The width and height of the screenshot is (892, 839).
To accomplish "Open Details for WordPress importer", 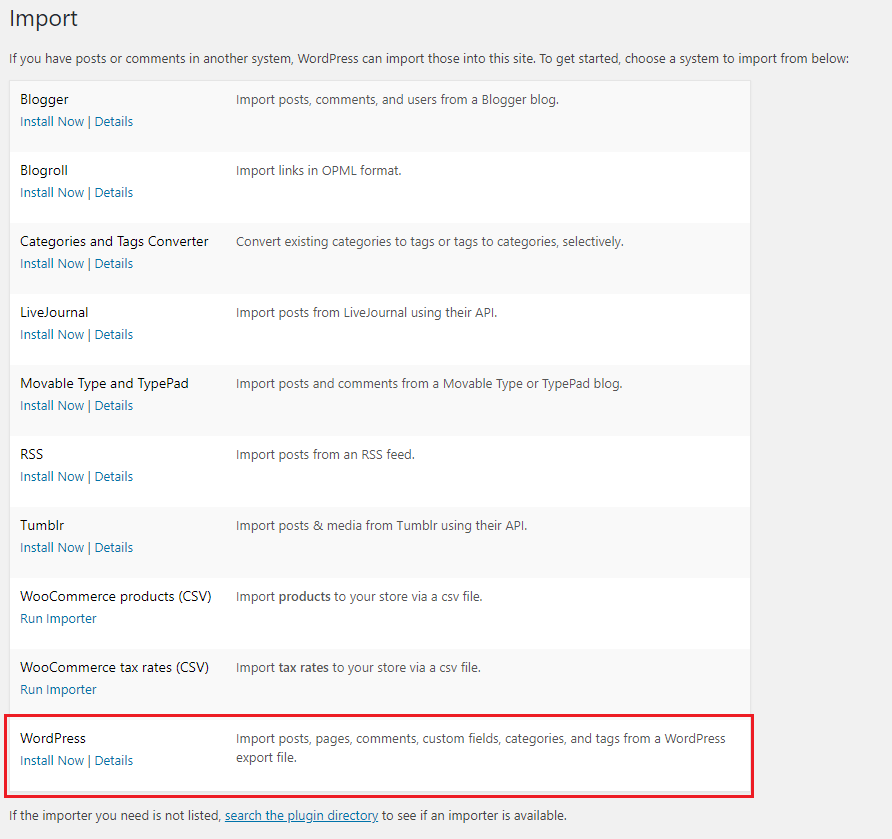I will tap(114, 761).
